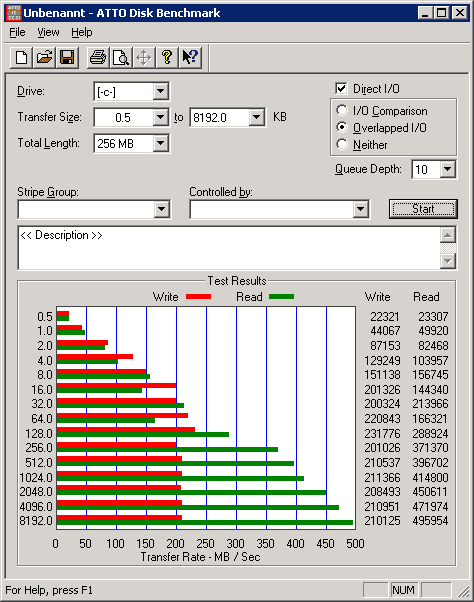Click the Transfer Rate - MB / Sec axis label
This screenshot has width=474, height=602.
click(x=200, y=557)
